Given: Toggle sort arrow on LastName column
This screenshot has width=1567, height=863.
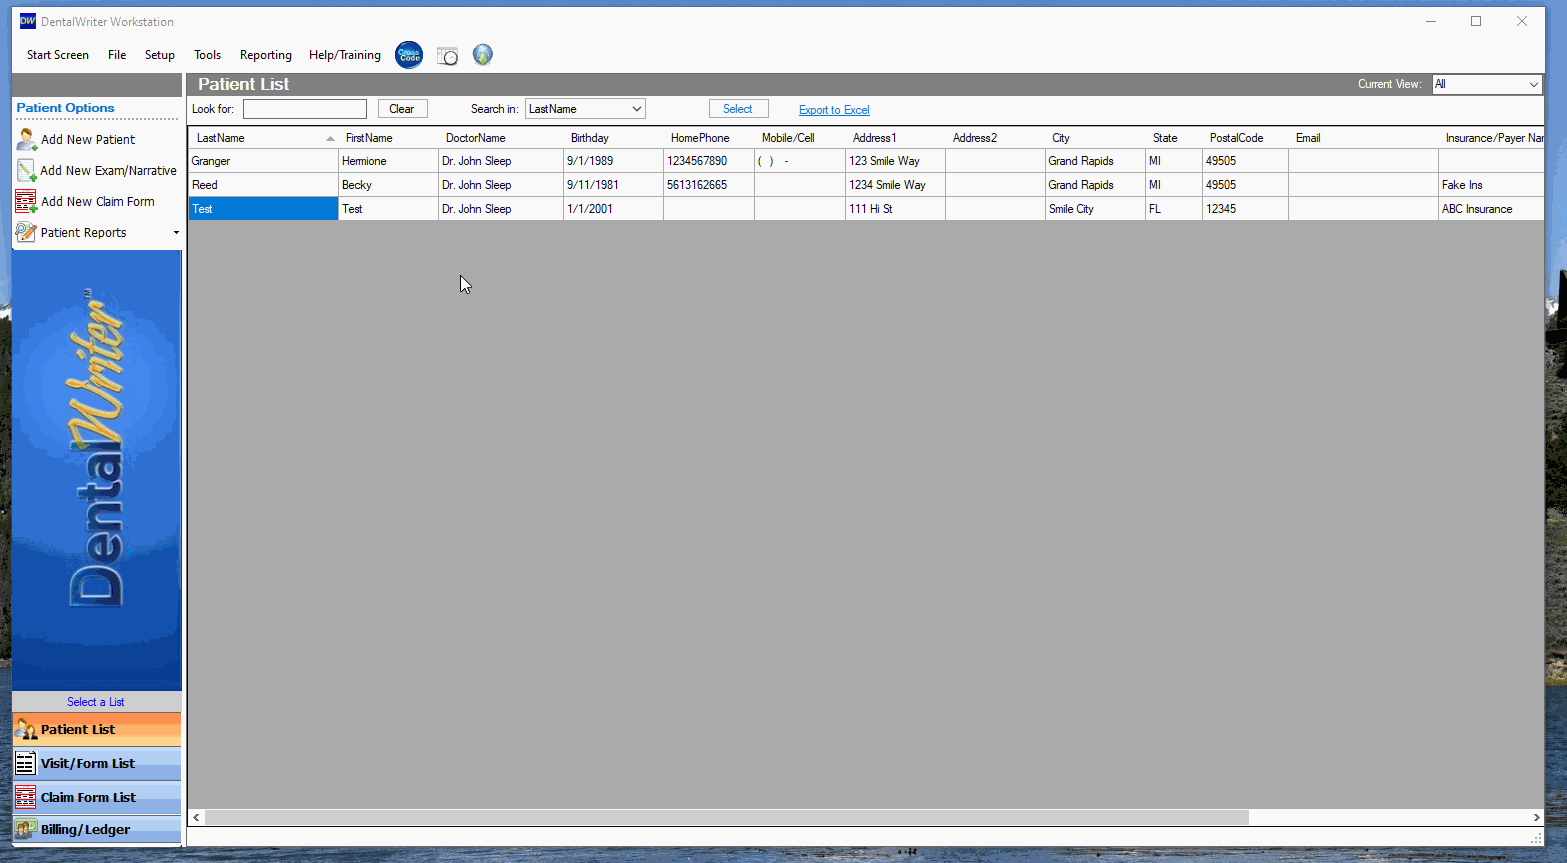Looking at the screenshot, I should (x=330, y=138).
